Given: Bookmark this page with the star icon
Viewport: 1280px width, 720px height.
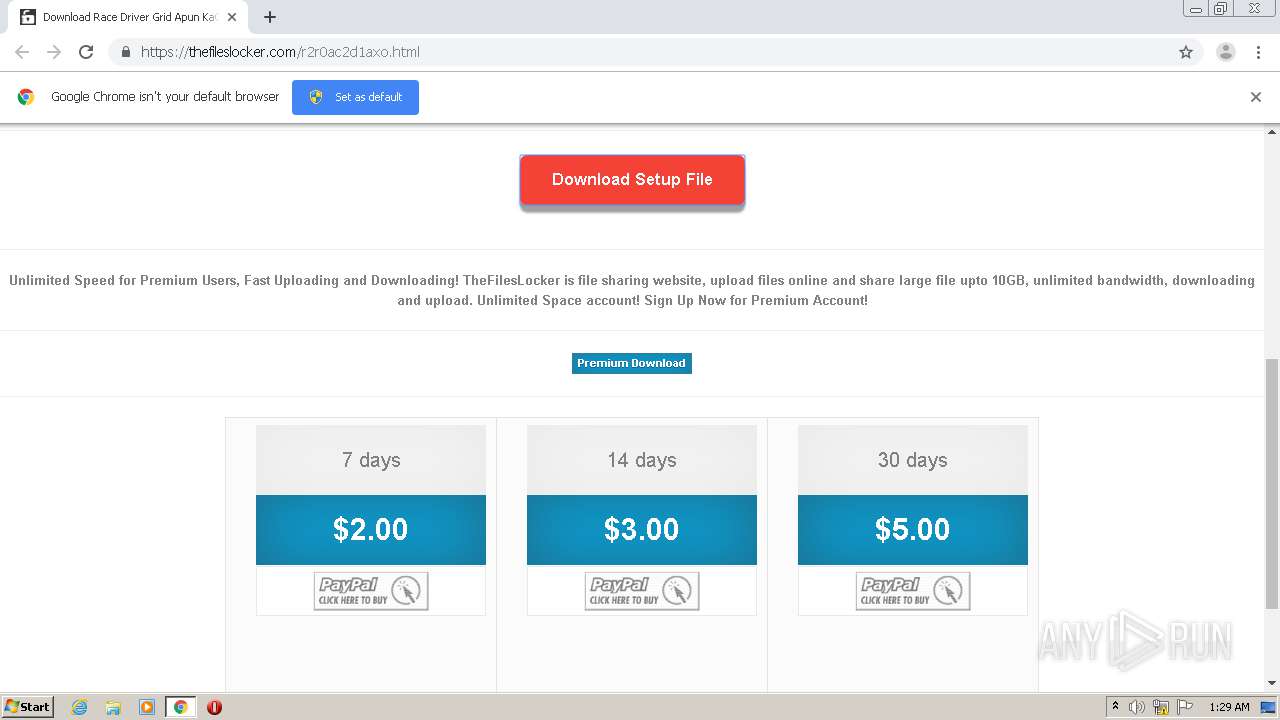Looking at the screenshot, I should click(x=1186, y=52).
